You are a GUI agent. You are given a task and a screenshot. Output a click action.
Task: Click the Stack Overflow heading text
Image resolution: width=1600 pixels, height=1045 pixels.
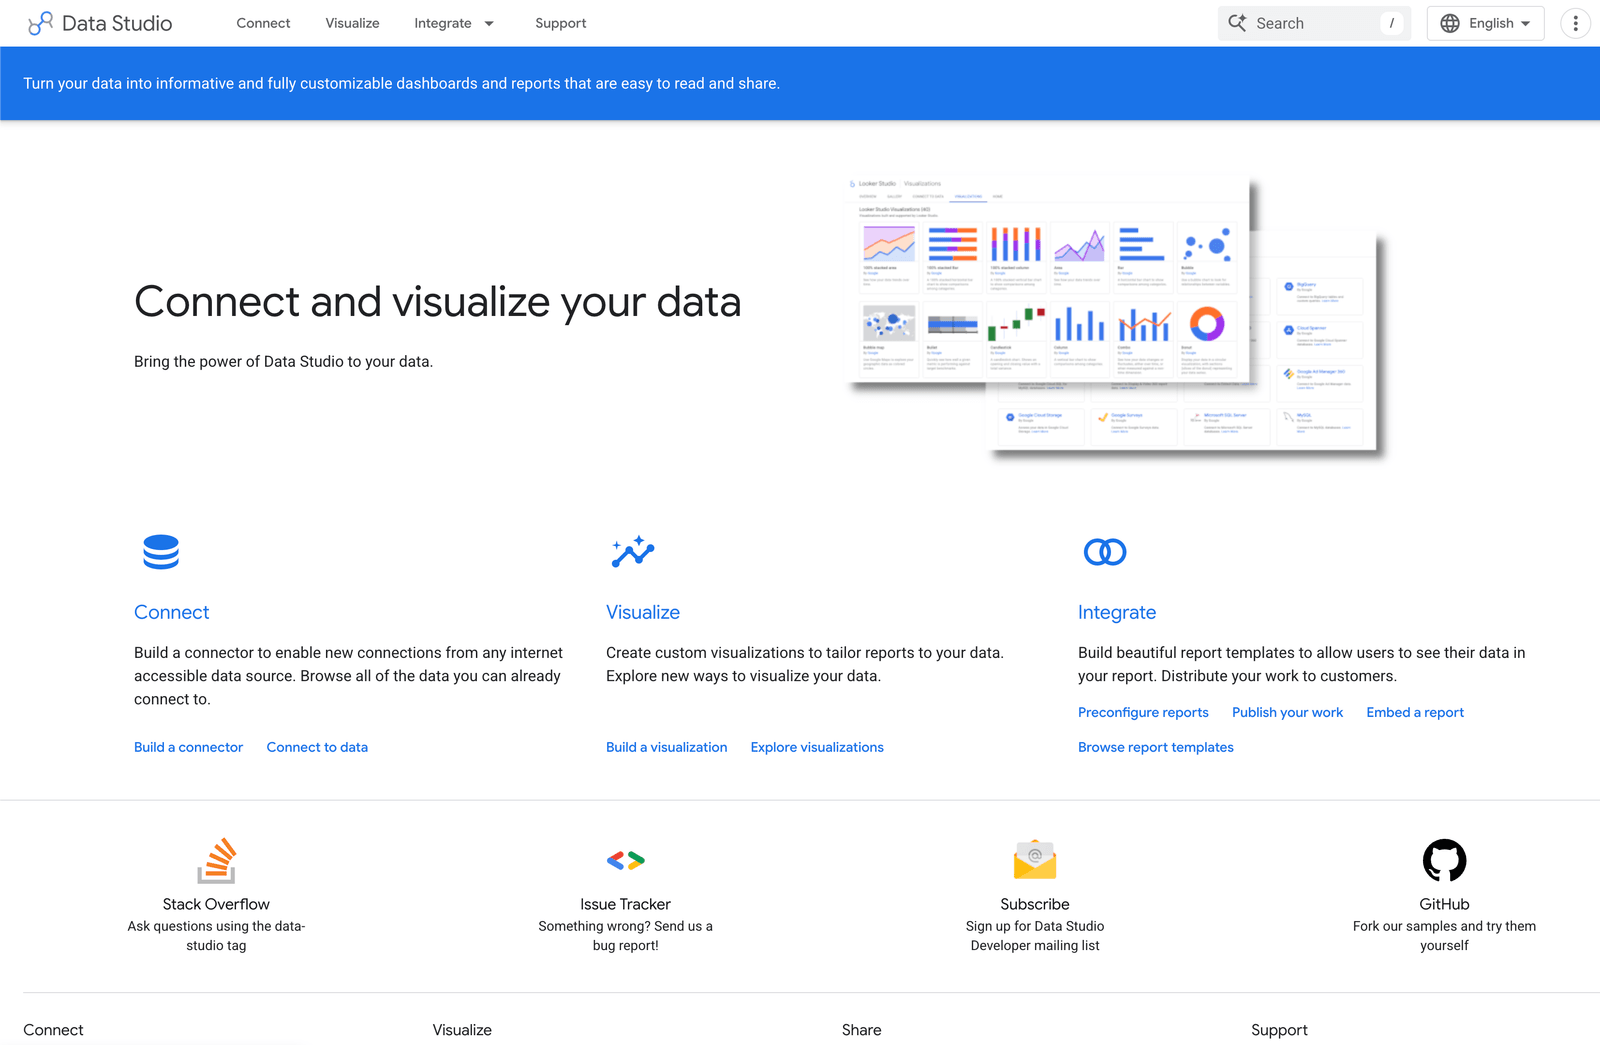pos(216,904)
